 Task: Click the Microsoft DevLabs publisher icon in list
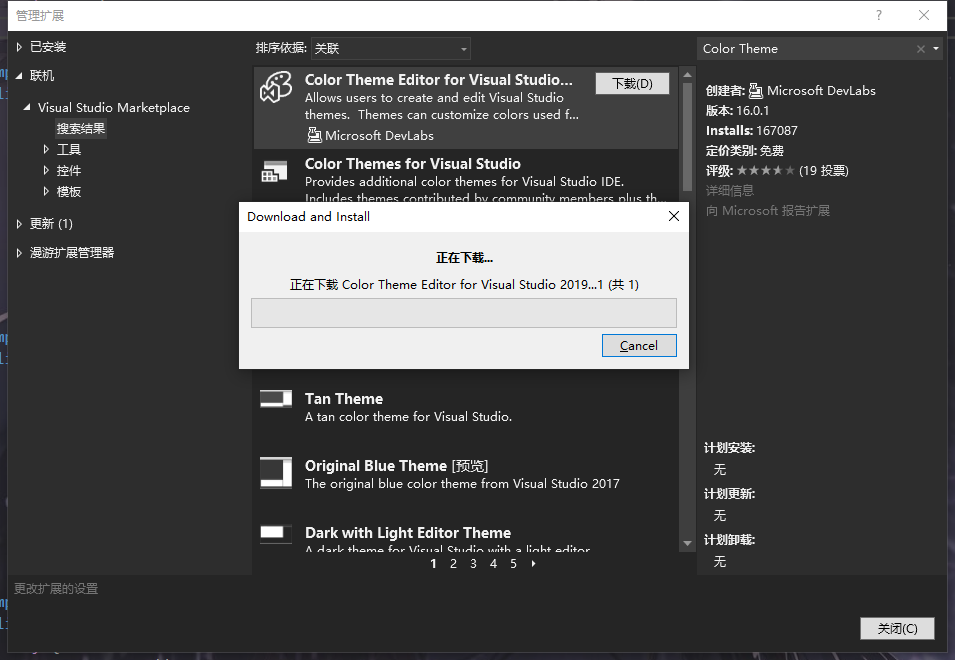pos(314,135)
